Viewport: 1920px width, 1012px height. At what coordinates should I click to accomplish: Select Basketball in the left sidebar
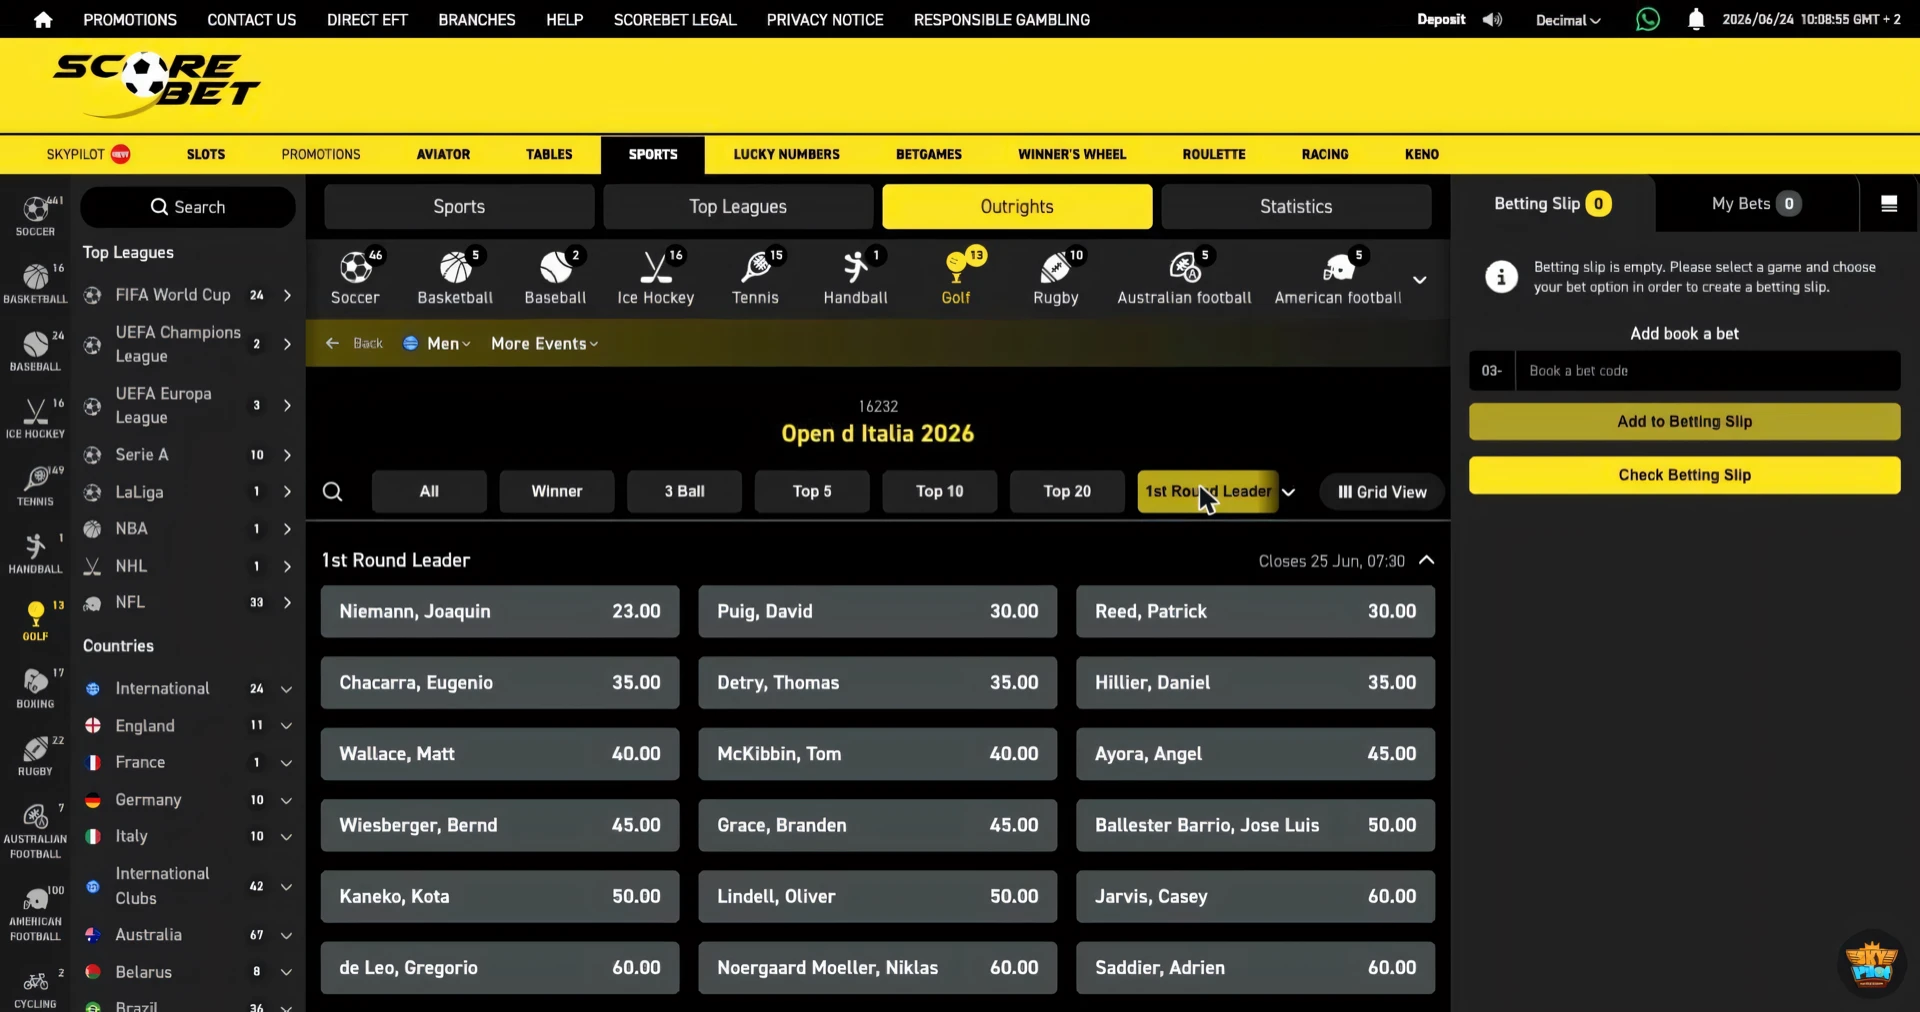coord(35,283)
